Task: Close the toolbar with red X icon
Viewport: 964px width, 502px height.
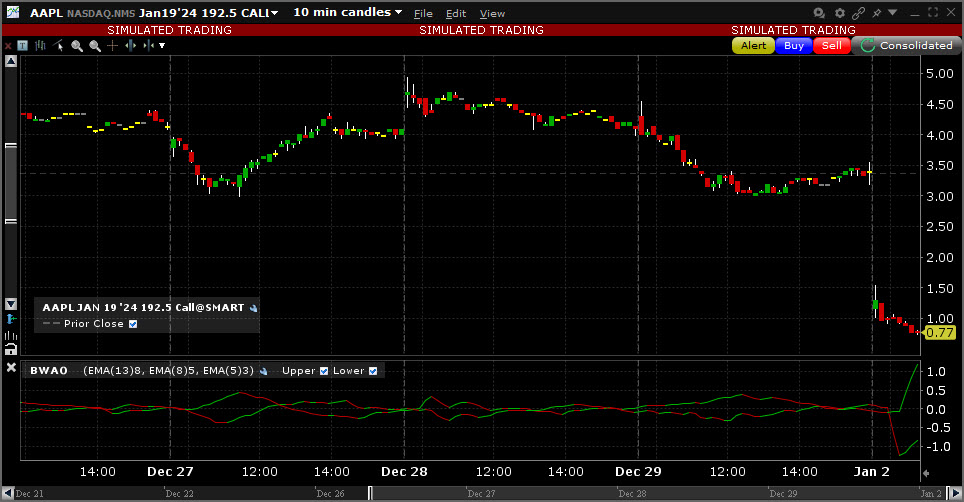Action: (8, 45)
